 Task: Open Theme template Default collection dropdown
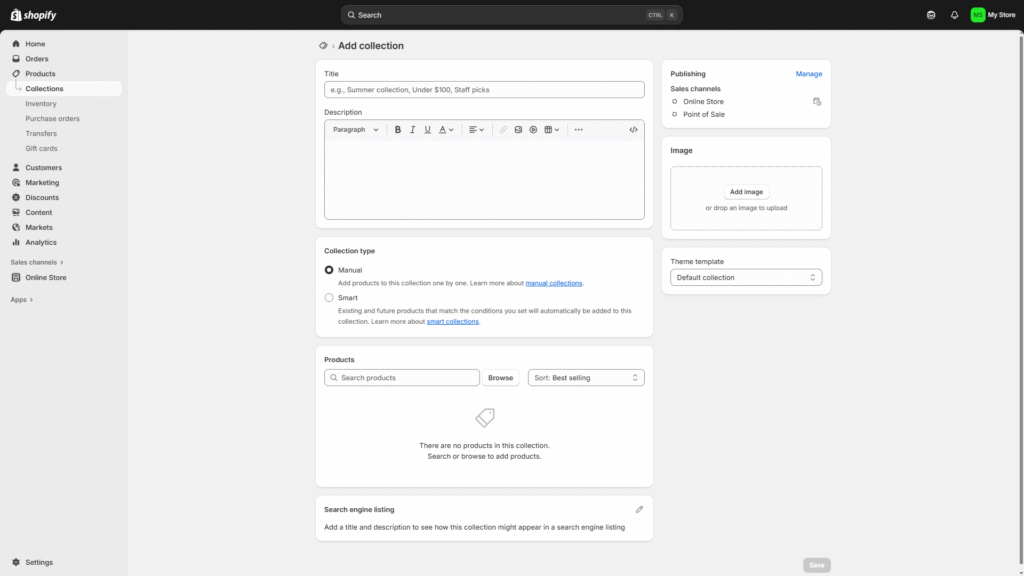pos(746,278)
